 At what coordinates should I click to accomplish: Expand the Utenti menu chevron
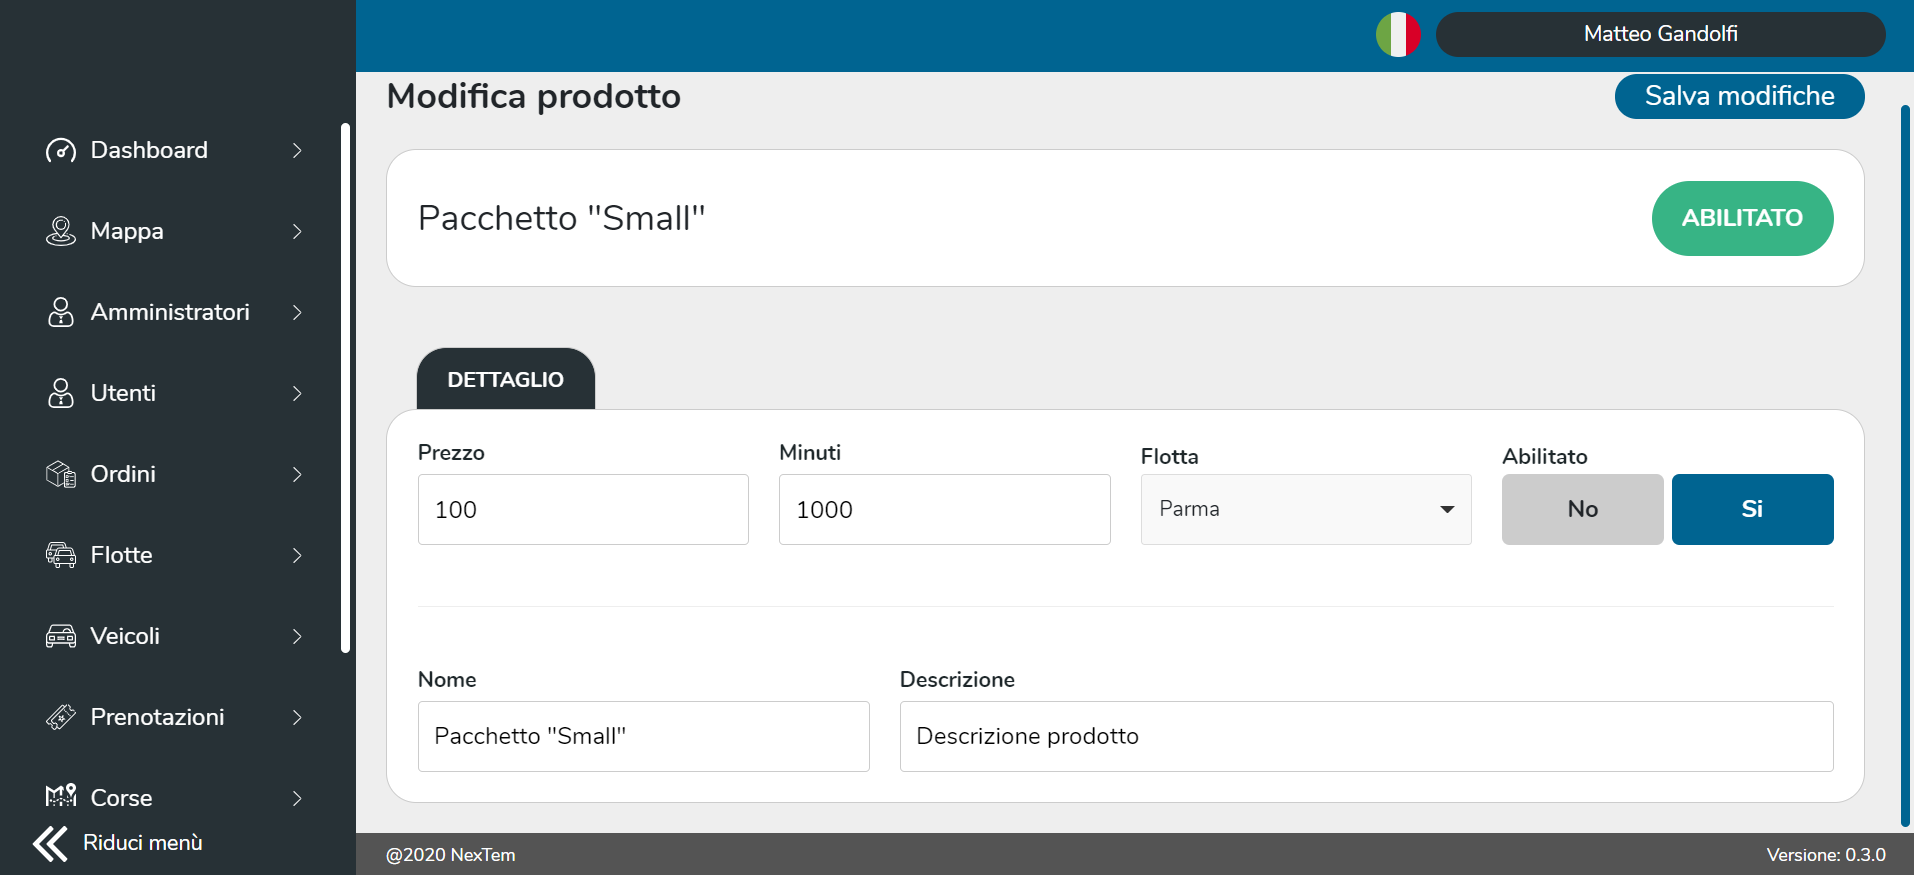[x=297, y=393]
